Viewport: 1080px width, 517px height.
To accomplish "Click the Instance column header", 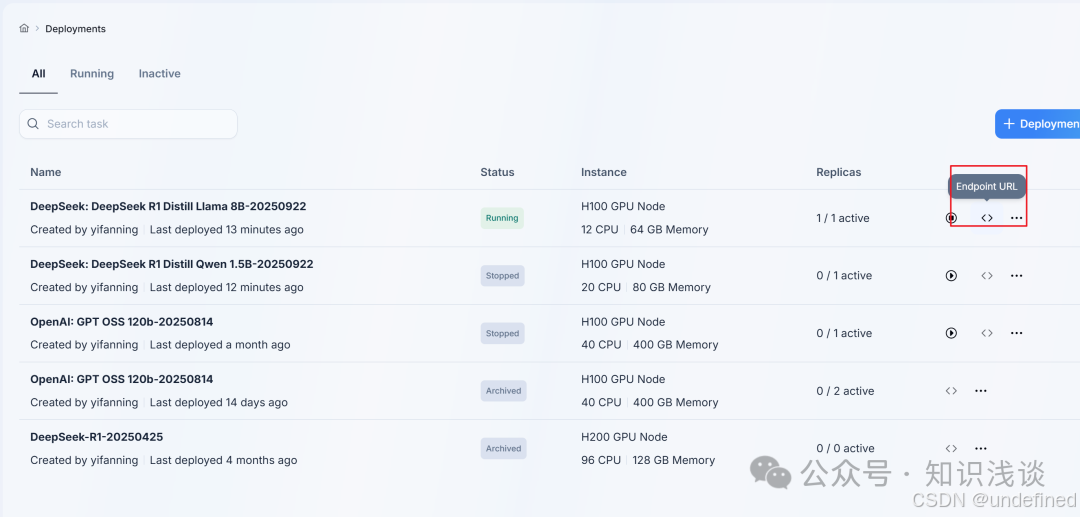I will point(603,172).
